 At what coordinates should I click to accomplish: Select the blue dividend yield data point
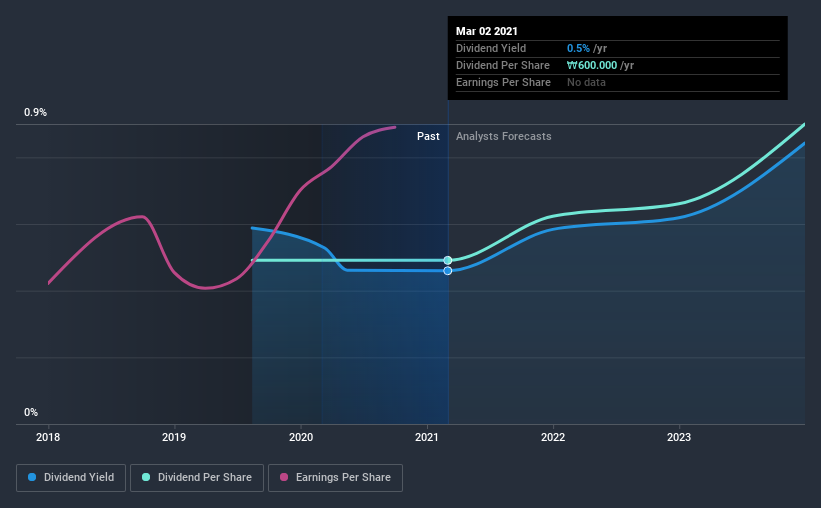pyautogui.click(x=448, y=271)
